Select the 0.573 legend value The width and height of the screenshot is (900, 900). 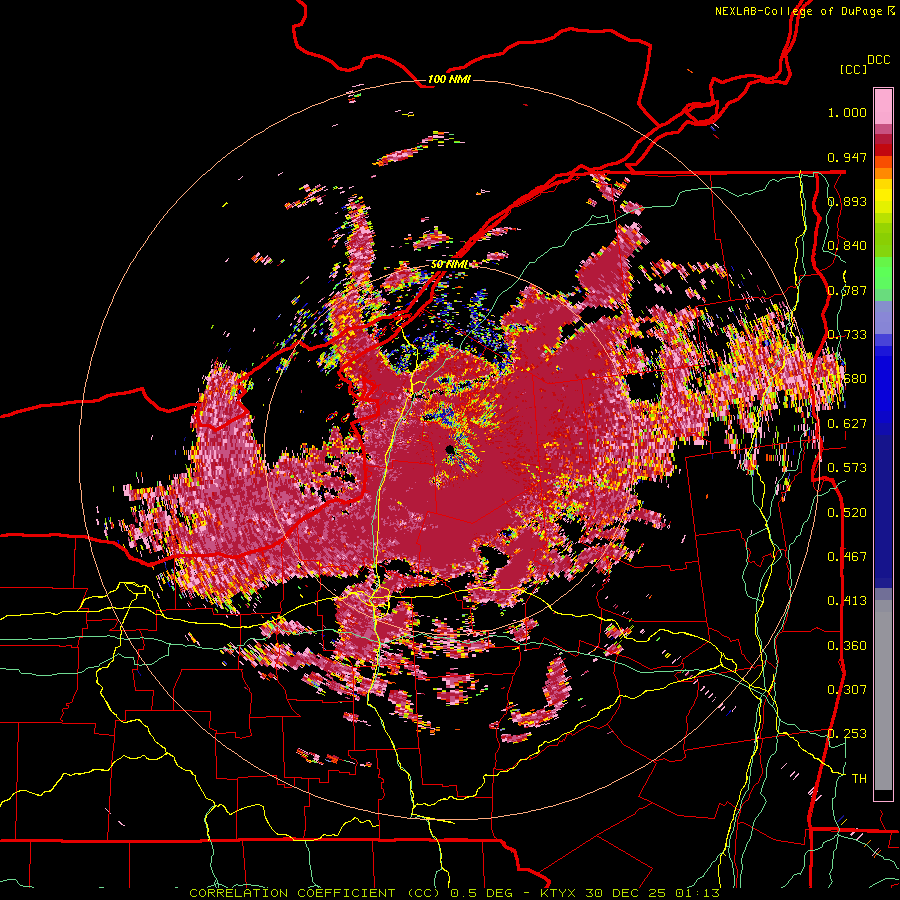click(x=847, y=468)
